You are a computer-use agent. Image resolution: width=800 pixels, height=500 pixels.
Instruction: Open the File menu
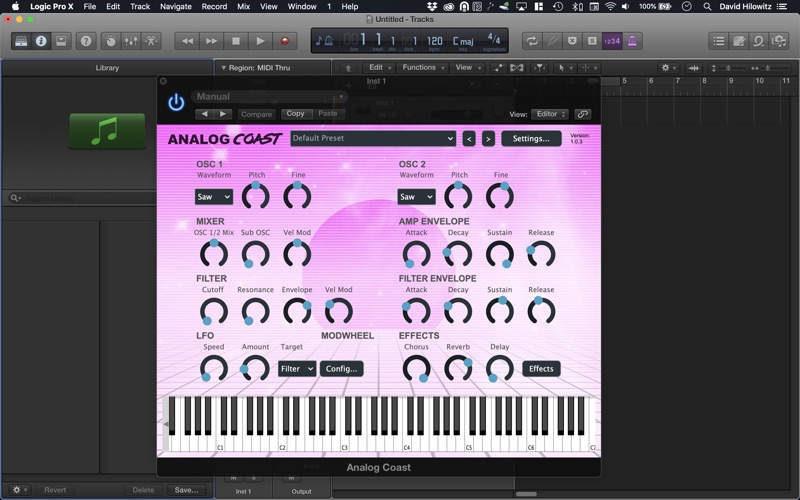[x=90, y=7]
